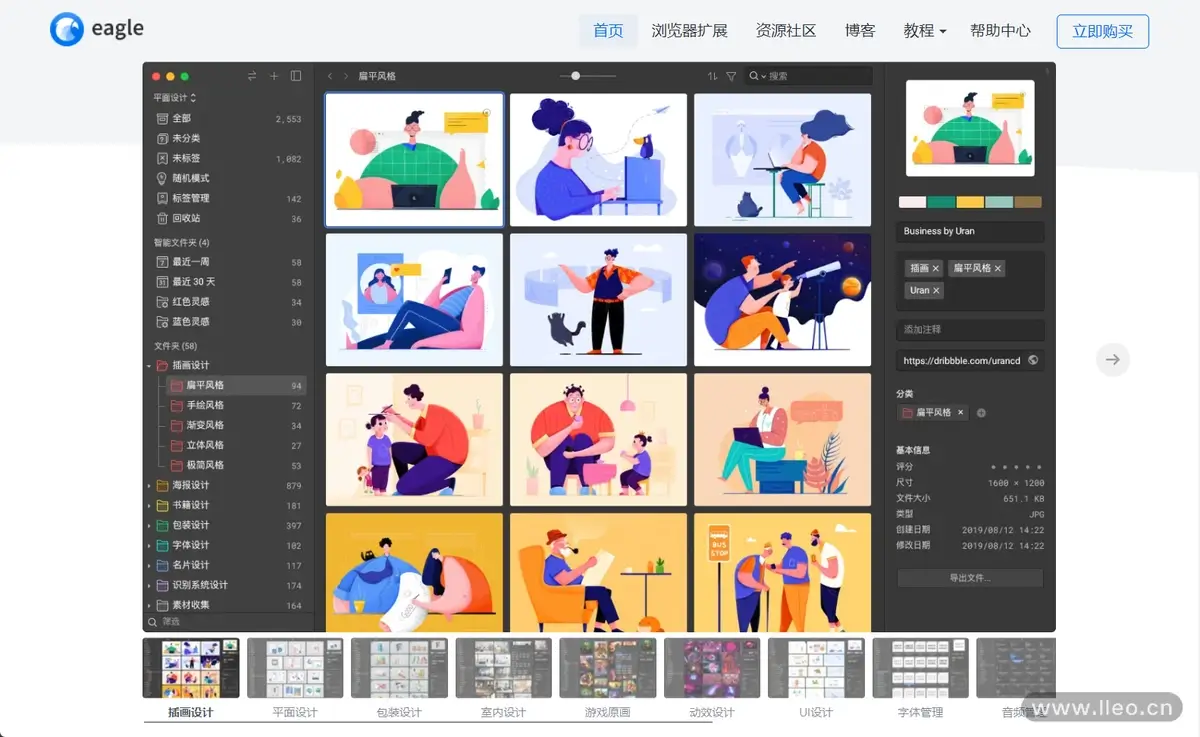Click the 导出文件 button

pos(969,578)
